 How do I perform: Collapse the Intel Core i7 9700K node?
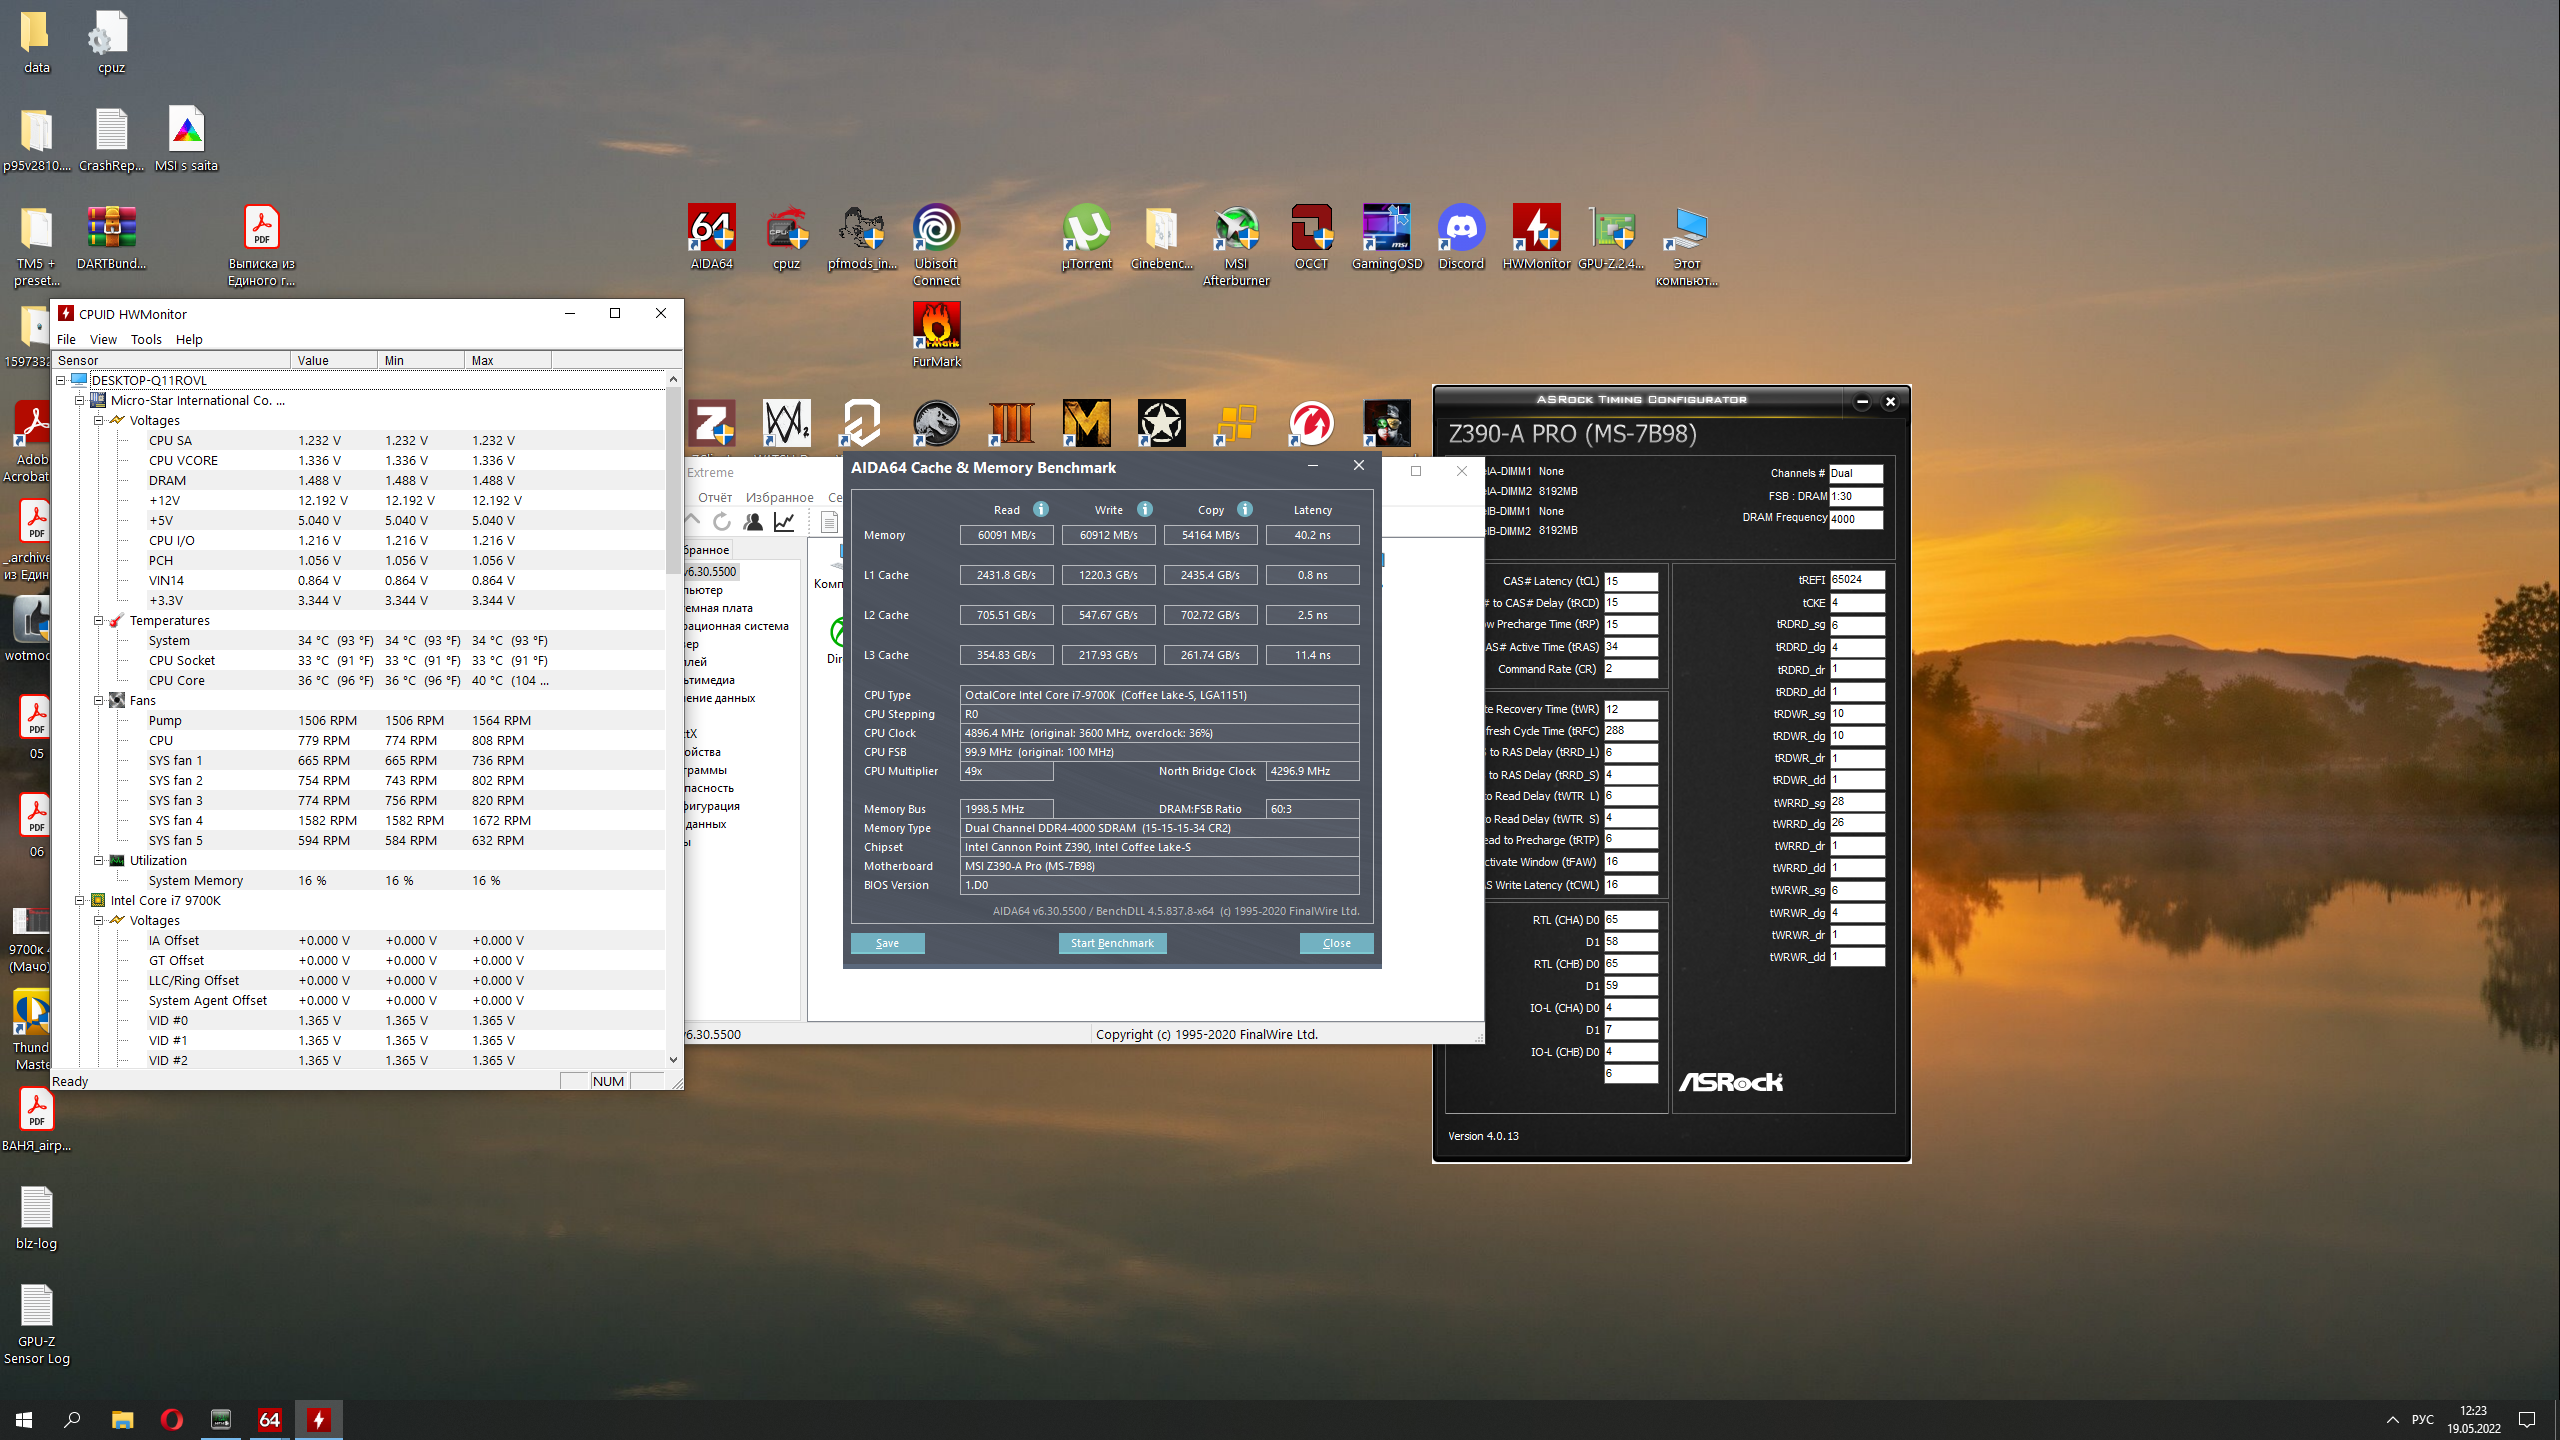(x=80, y=901)
